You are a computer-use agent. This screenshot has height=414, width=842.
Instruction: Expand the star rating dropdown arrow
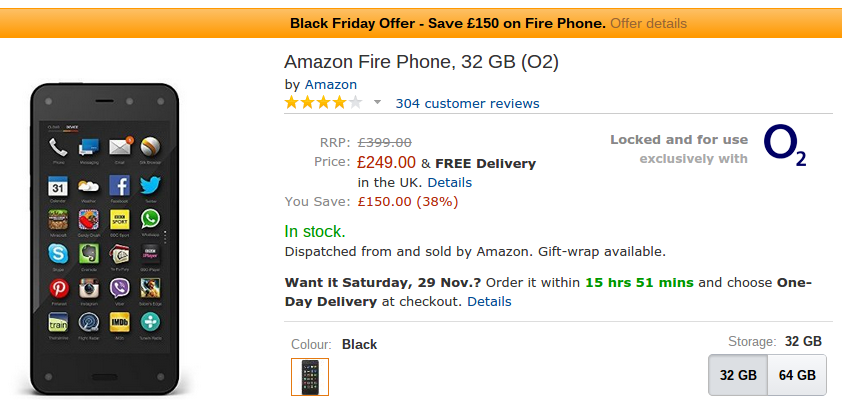click(378, 103)
